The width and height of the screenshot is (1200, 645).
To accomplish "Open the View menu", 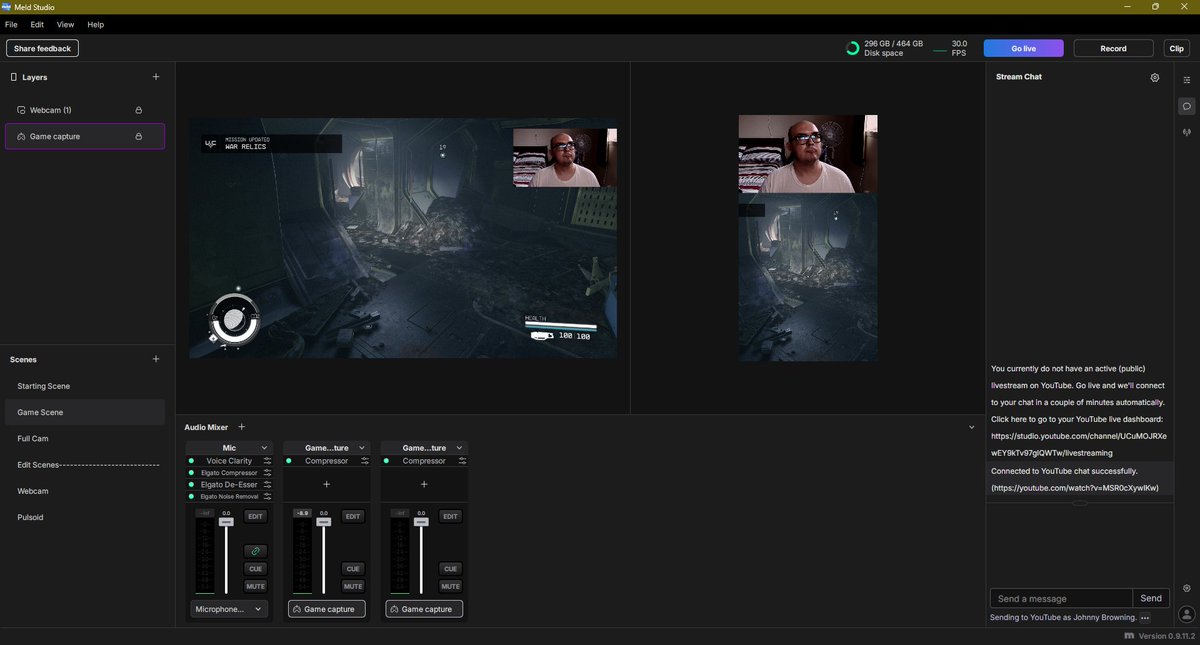I will 65,24.
